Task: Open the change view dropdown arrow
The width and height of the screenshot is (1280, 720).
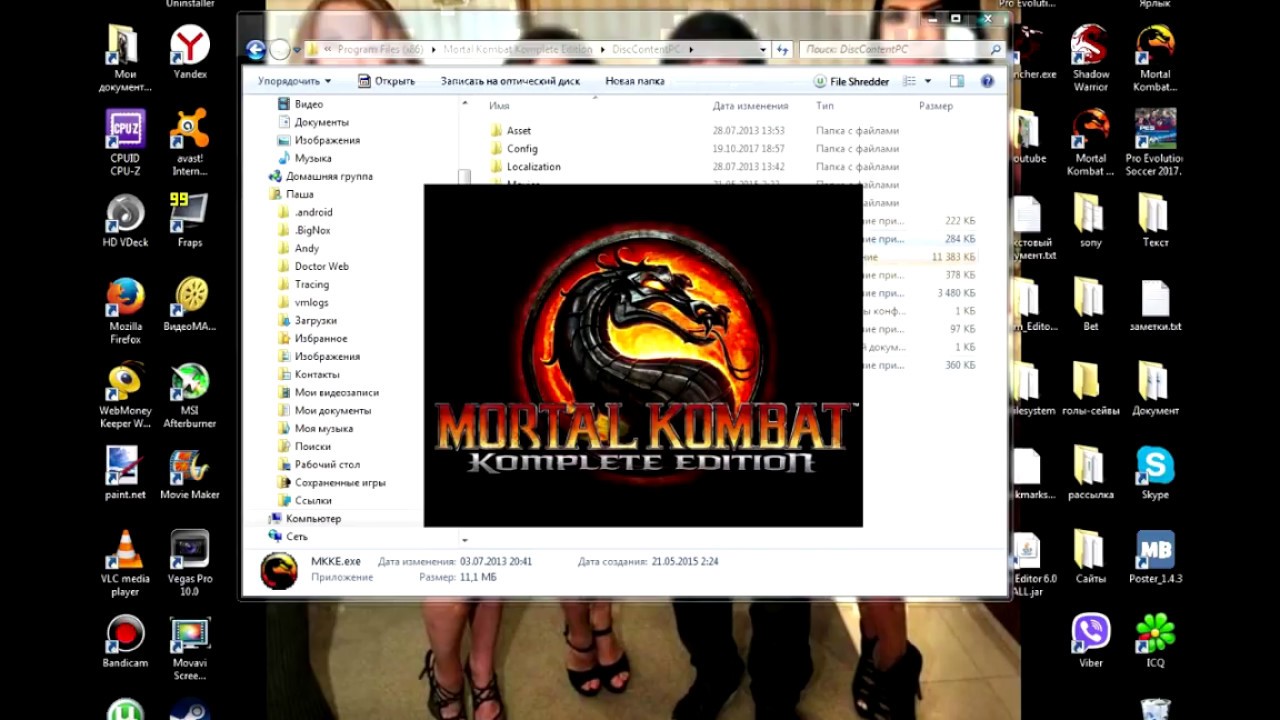Action: (928, 81)
